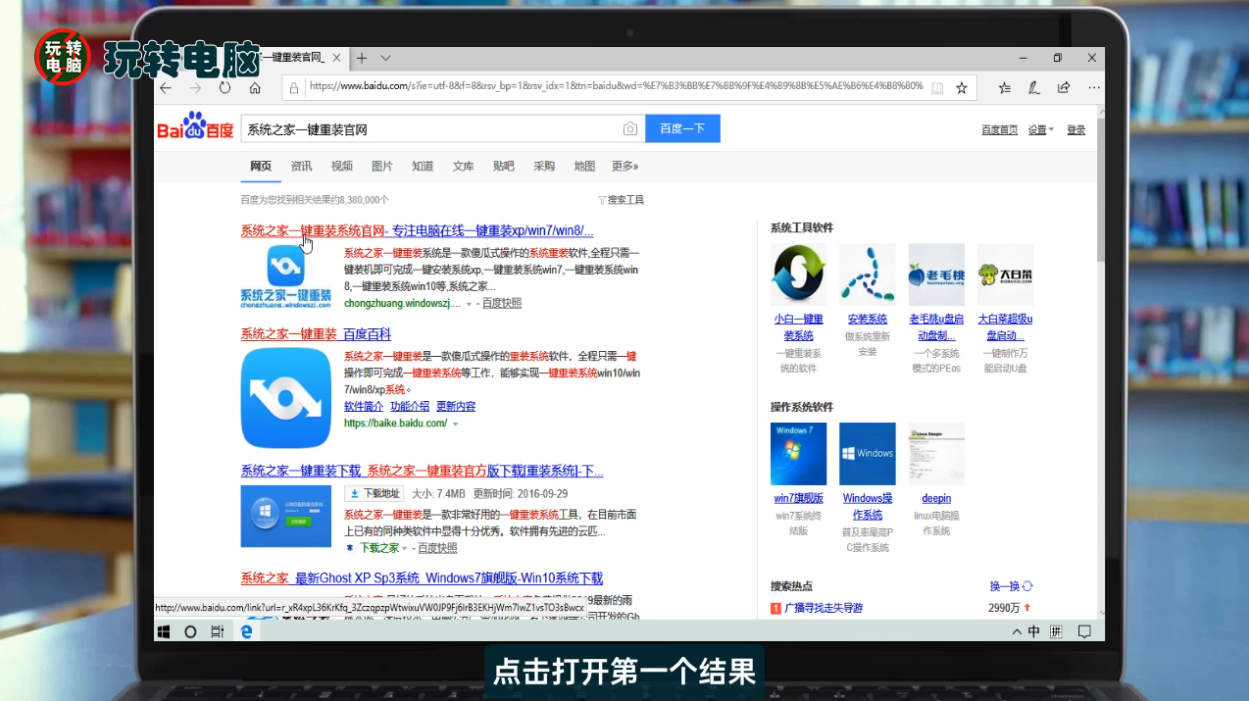This screenshot has height=701, width=1249.
Task: Click the share page icon
Action: (x=1064, y=88)
